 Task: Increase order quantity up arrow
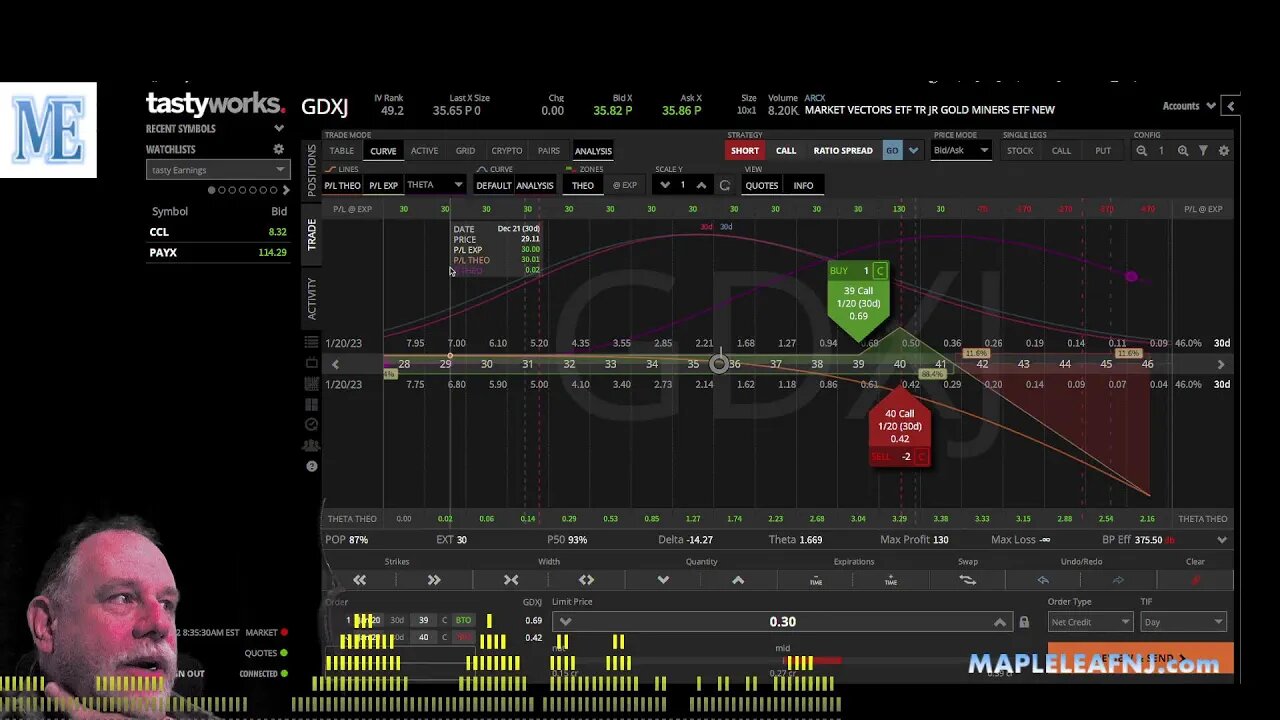pyautogui.click(x=738, y=580)
